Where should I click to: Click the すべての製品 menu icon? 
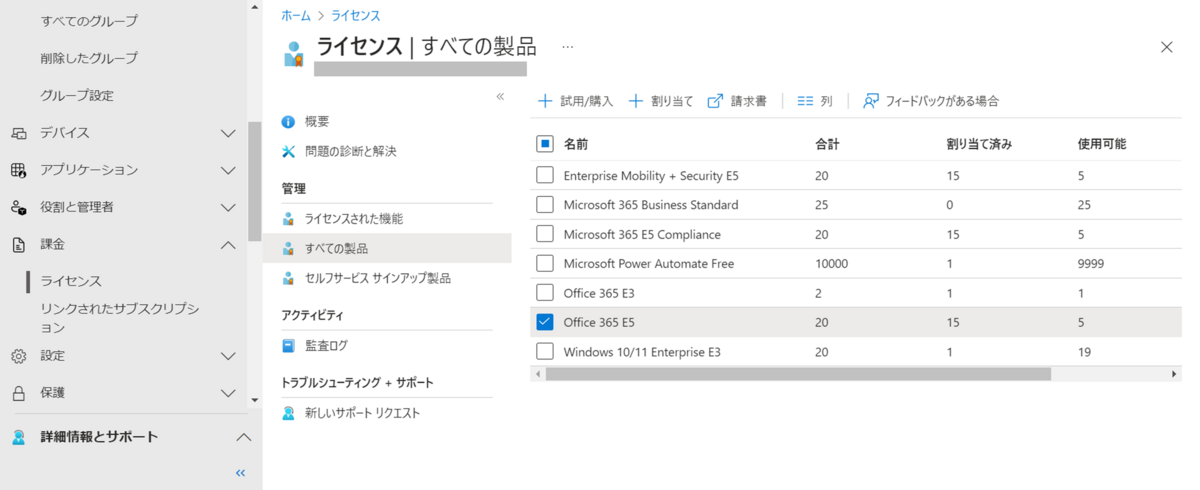[288, 248]
